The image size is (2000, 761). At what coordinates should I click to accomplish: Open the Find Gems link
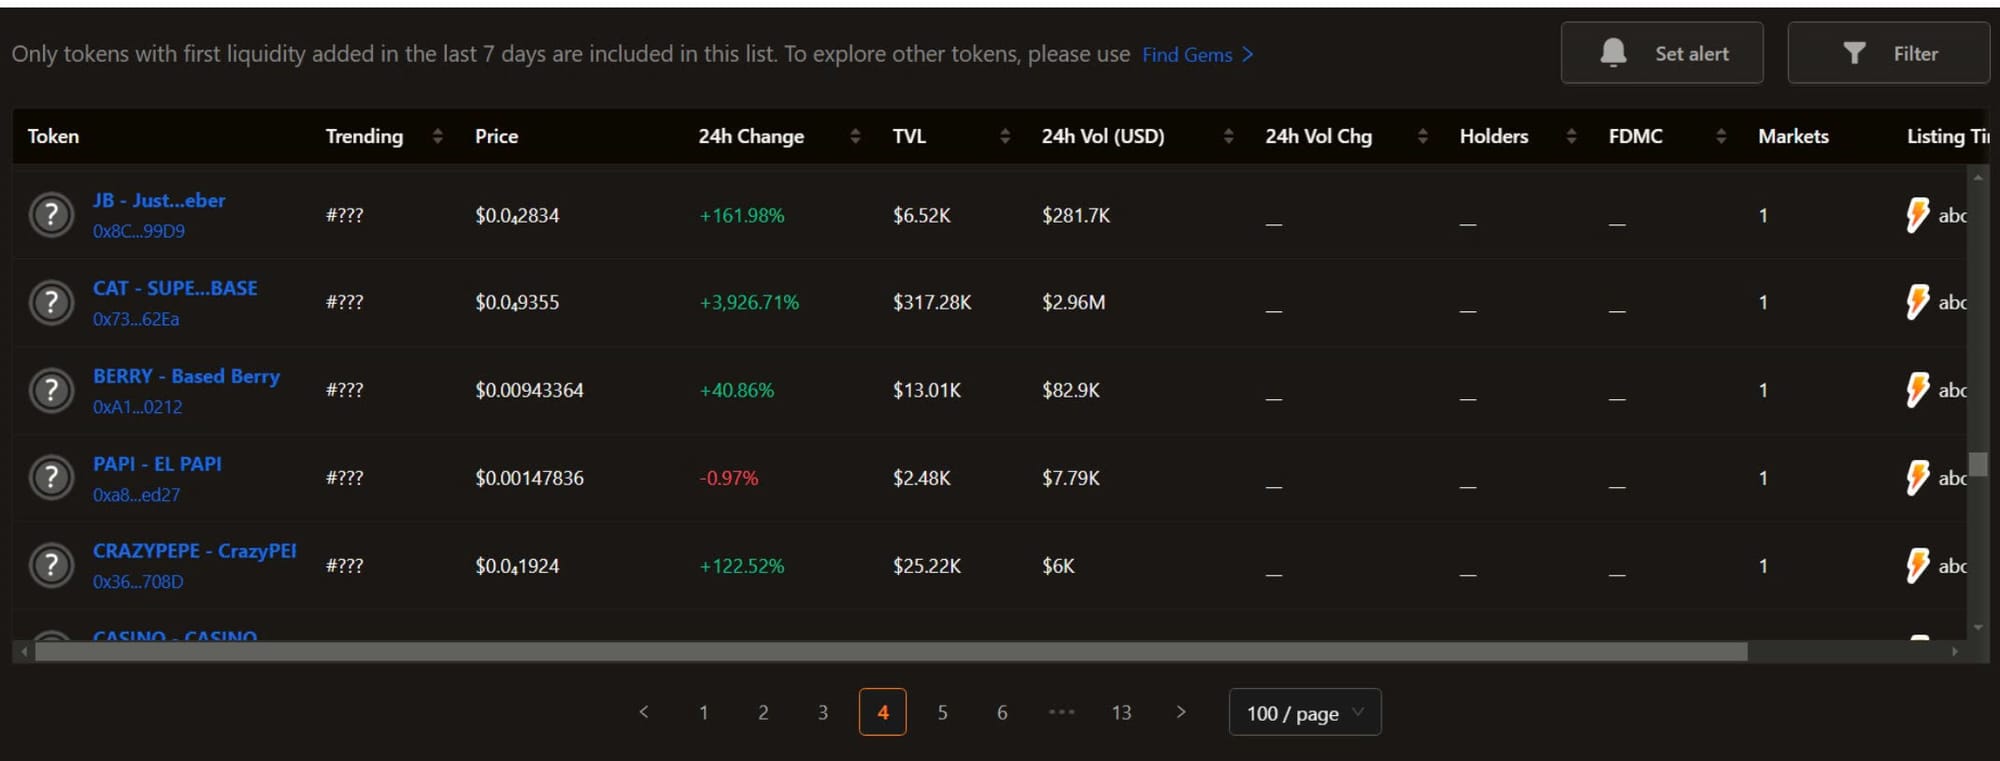coord(1196,55)
